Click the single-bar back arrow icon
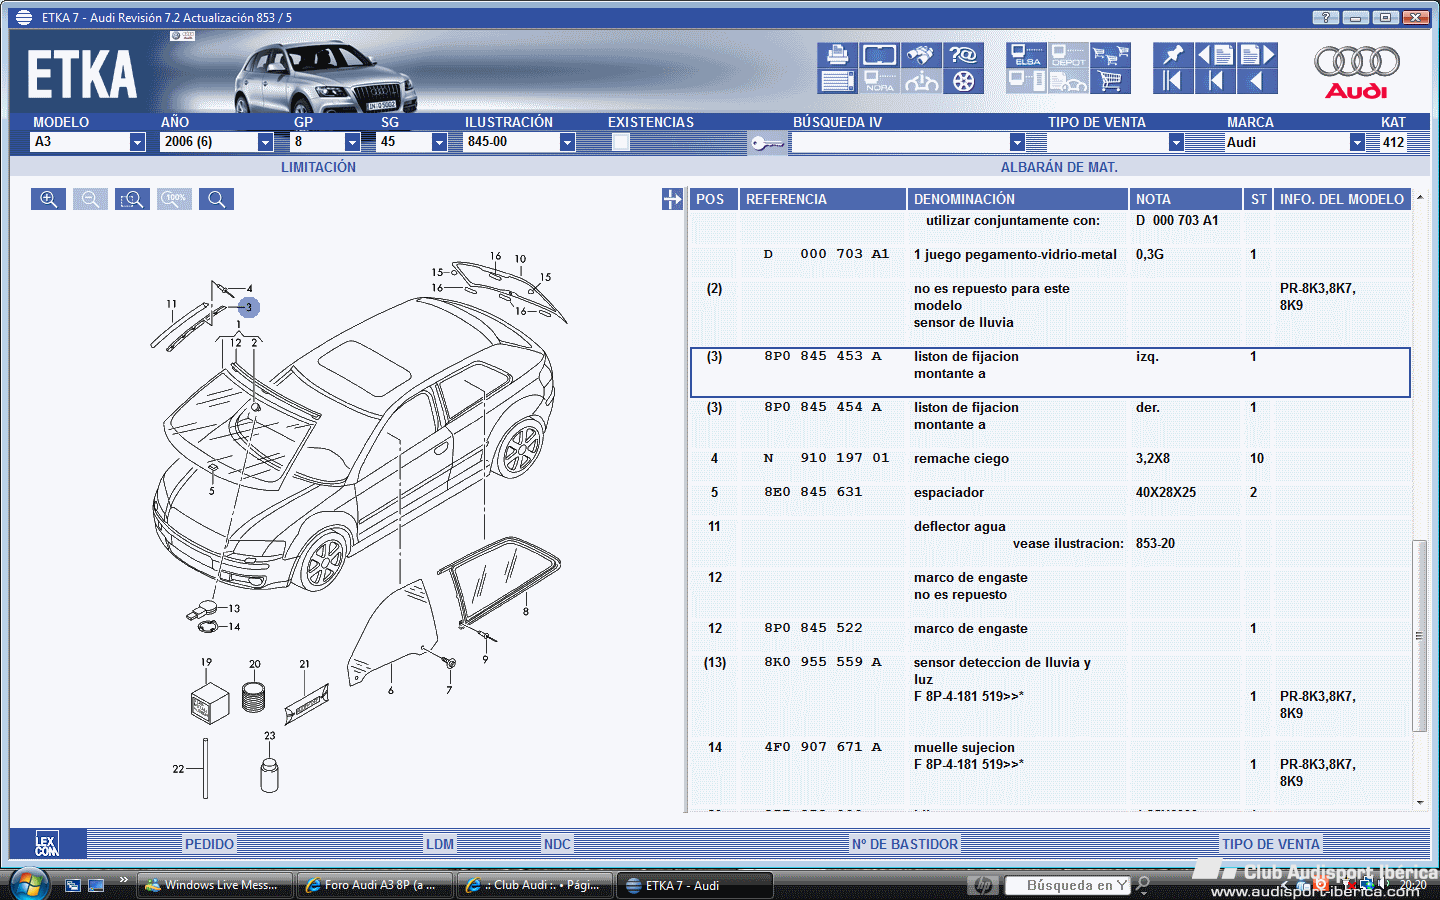This screenshot has width=1440, height=900. [1215, 81]
